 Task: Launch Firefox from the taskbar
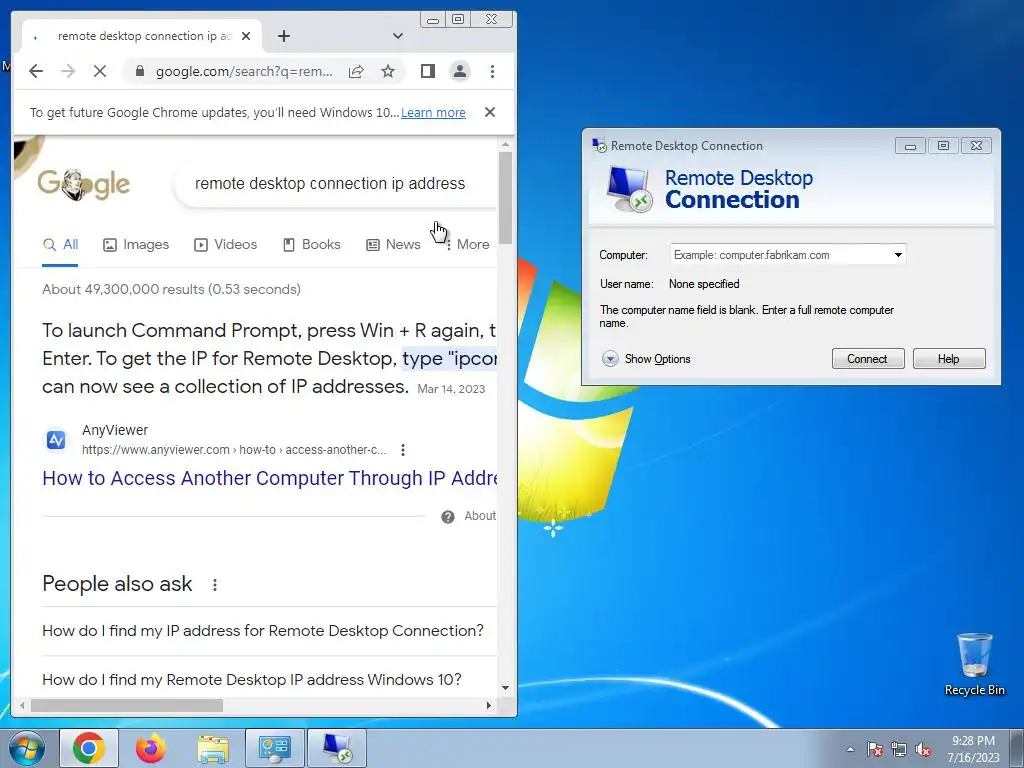click(151, 748)
